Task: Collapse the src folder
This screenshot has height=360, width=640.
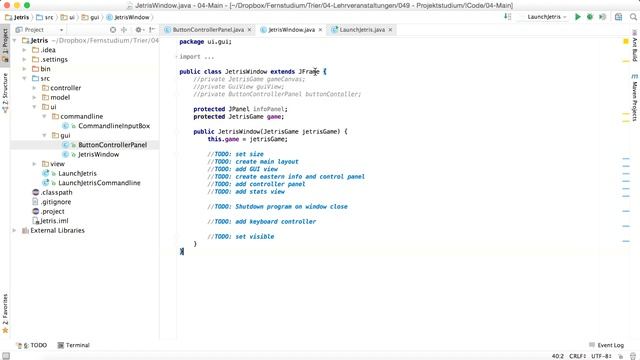Action: 24,78
